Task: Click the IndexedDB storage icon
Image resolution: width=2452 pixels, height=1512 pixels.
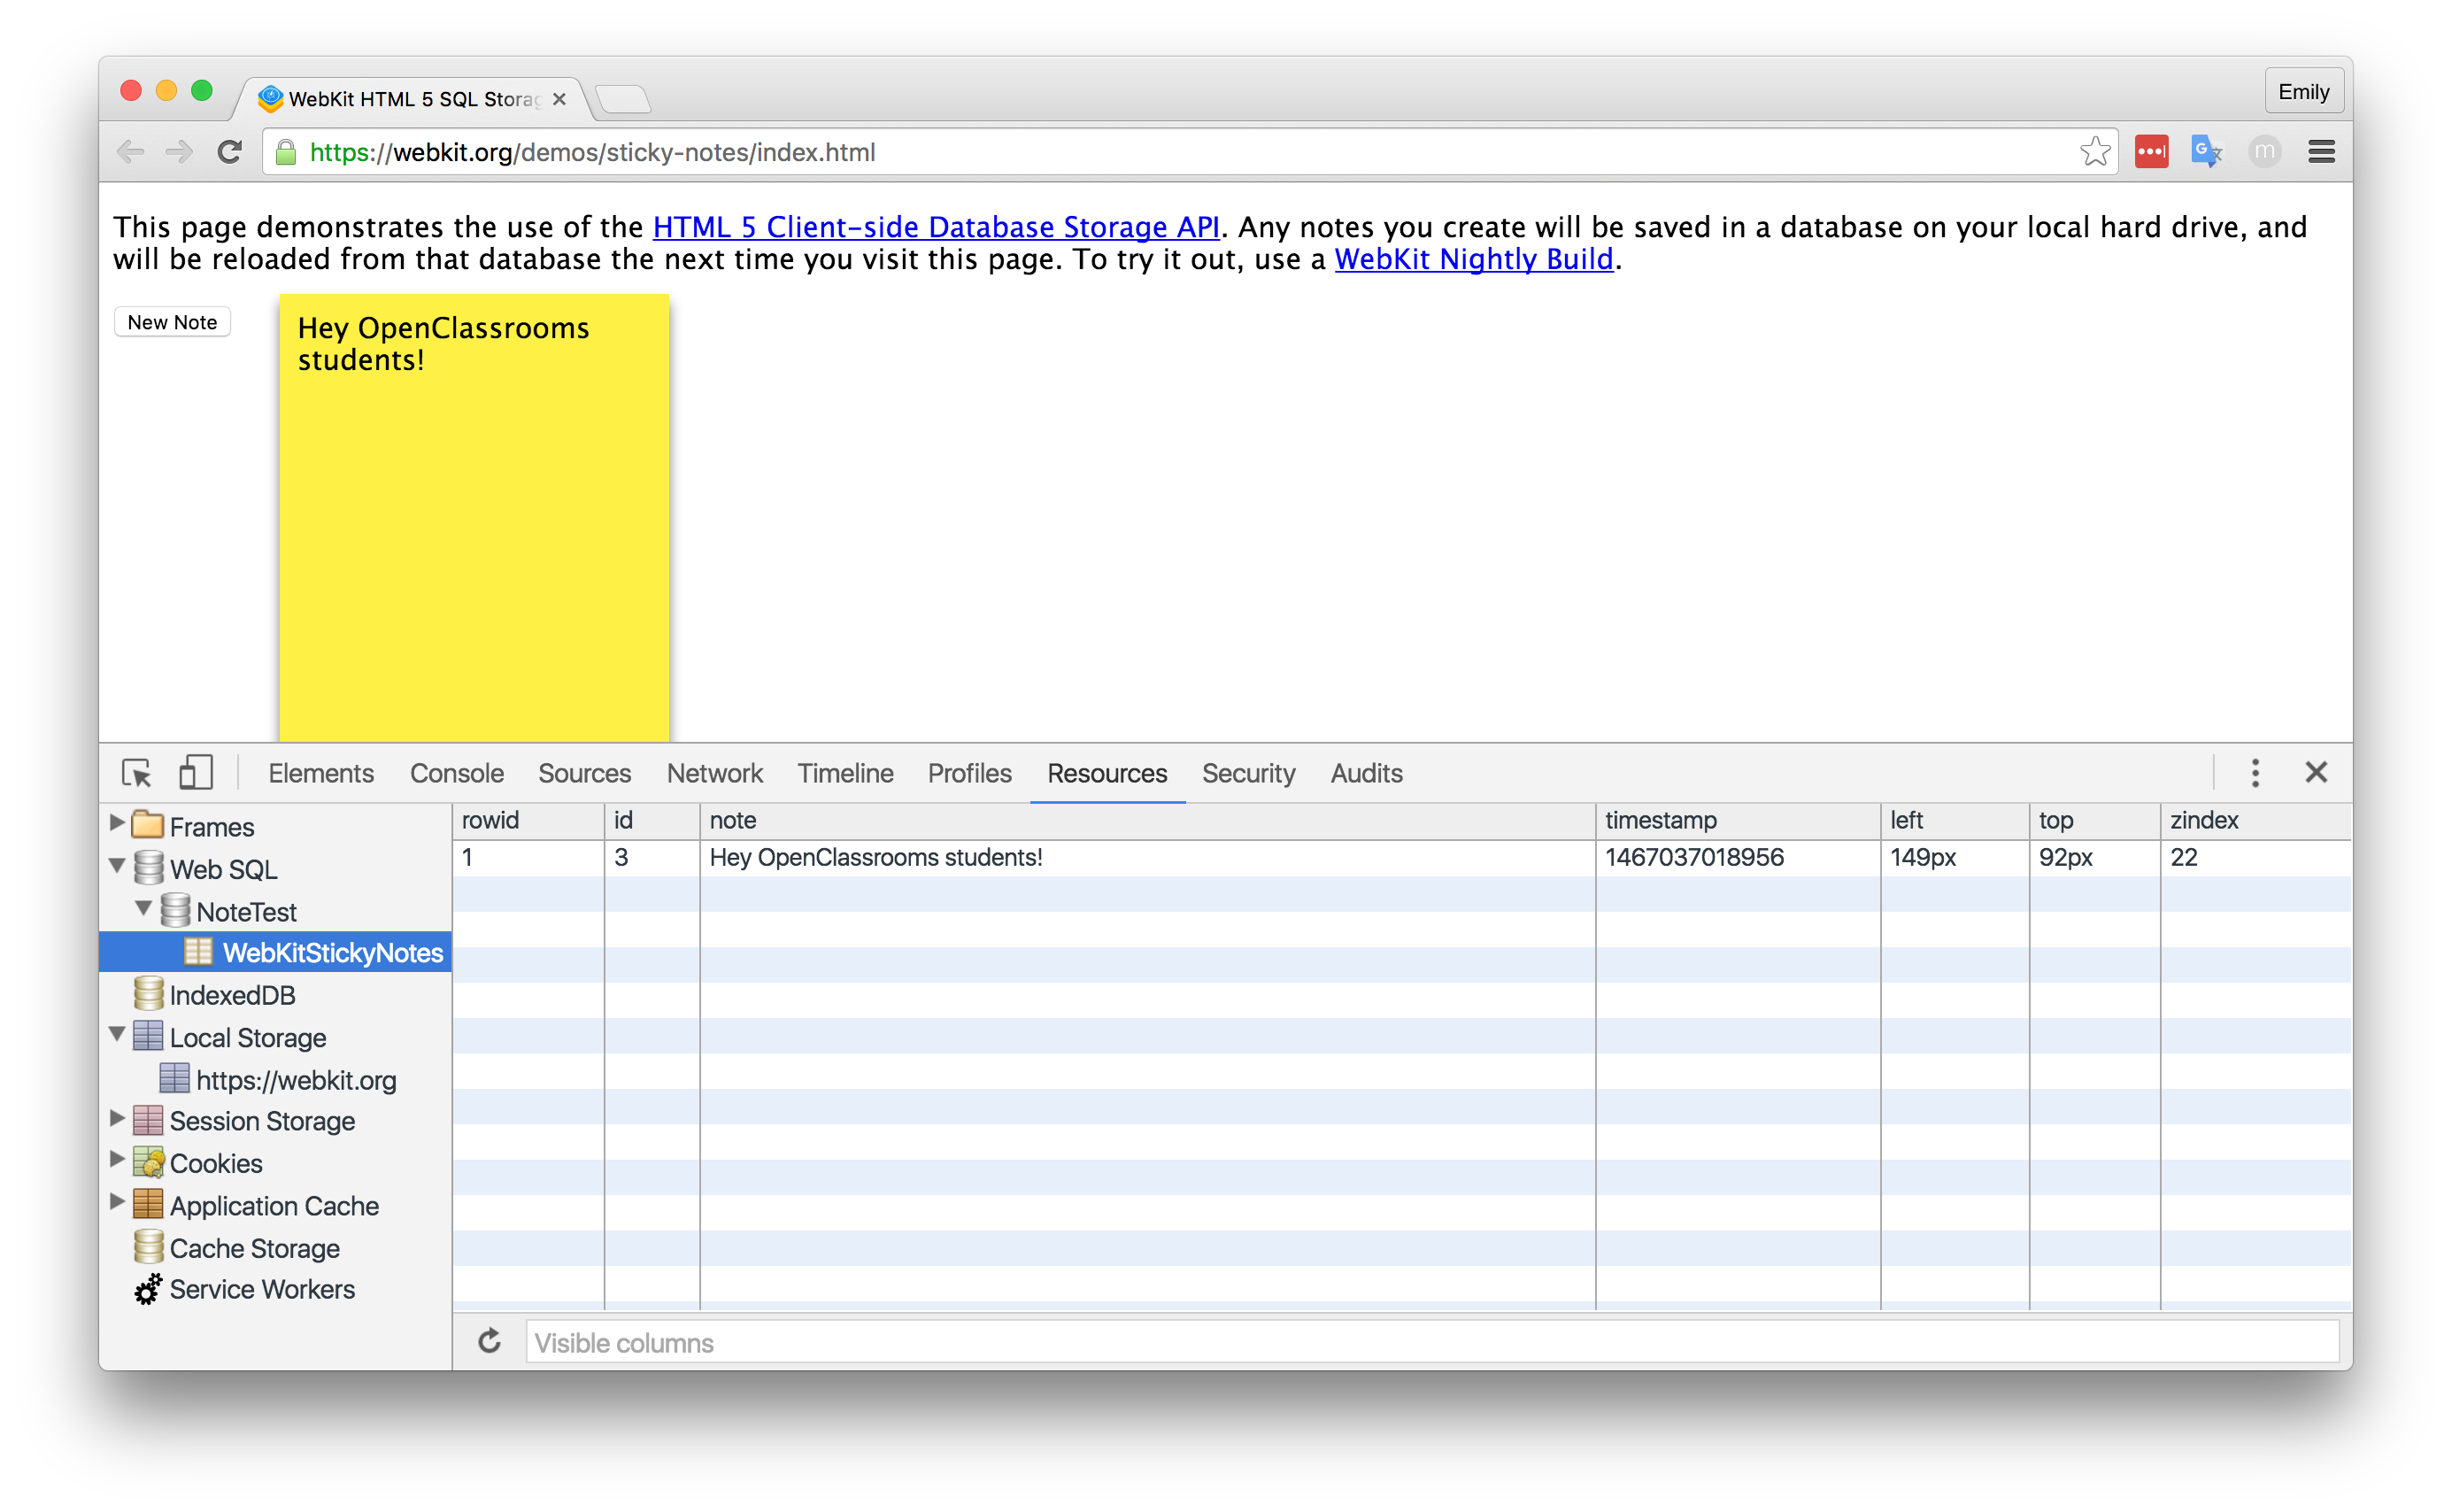Action: pyautogui.click(x=149, y=993)
